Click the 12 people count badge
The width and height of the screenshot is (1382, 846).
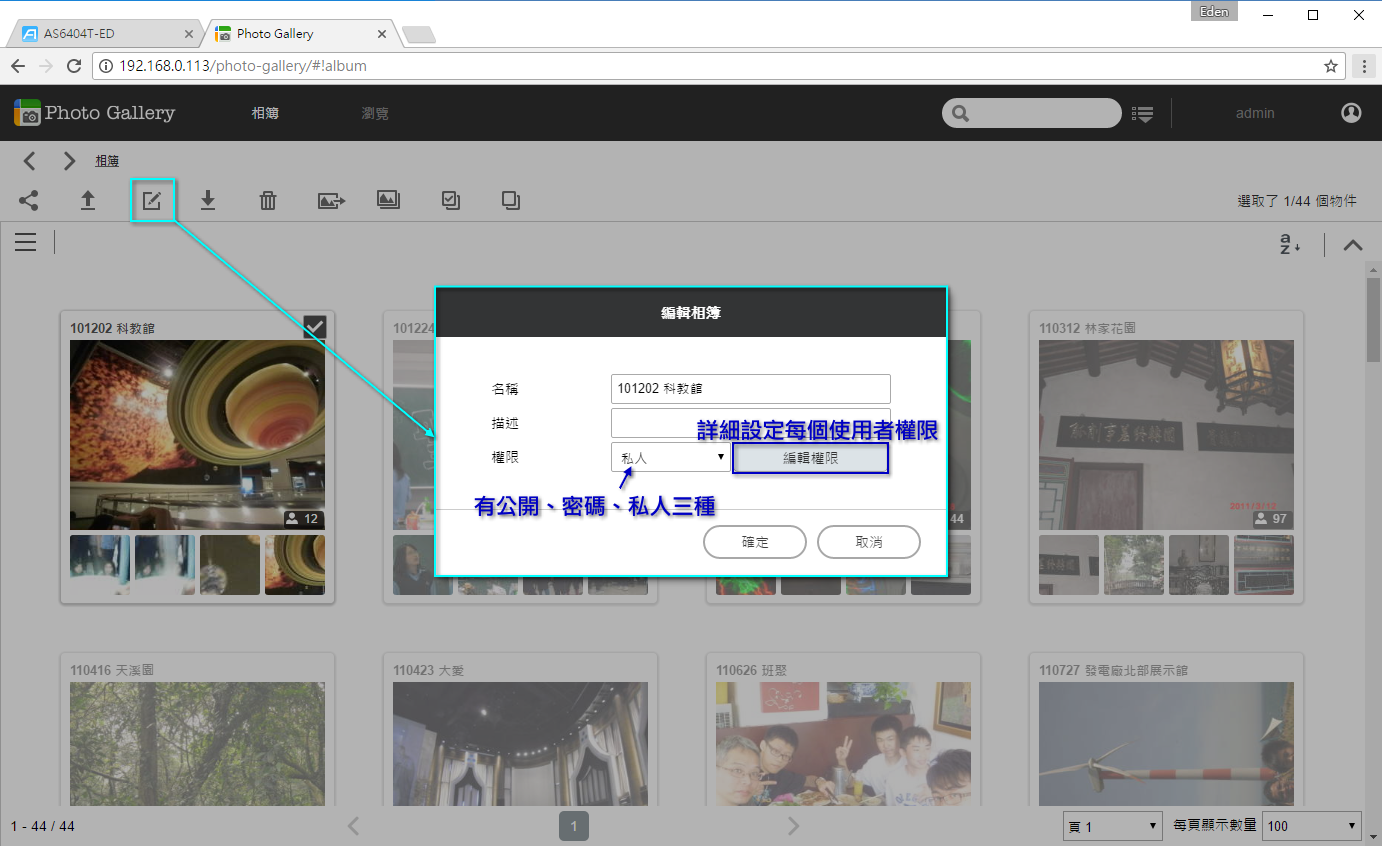tap(302, 519)
